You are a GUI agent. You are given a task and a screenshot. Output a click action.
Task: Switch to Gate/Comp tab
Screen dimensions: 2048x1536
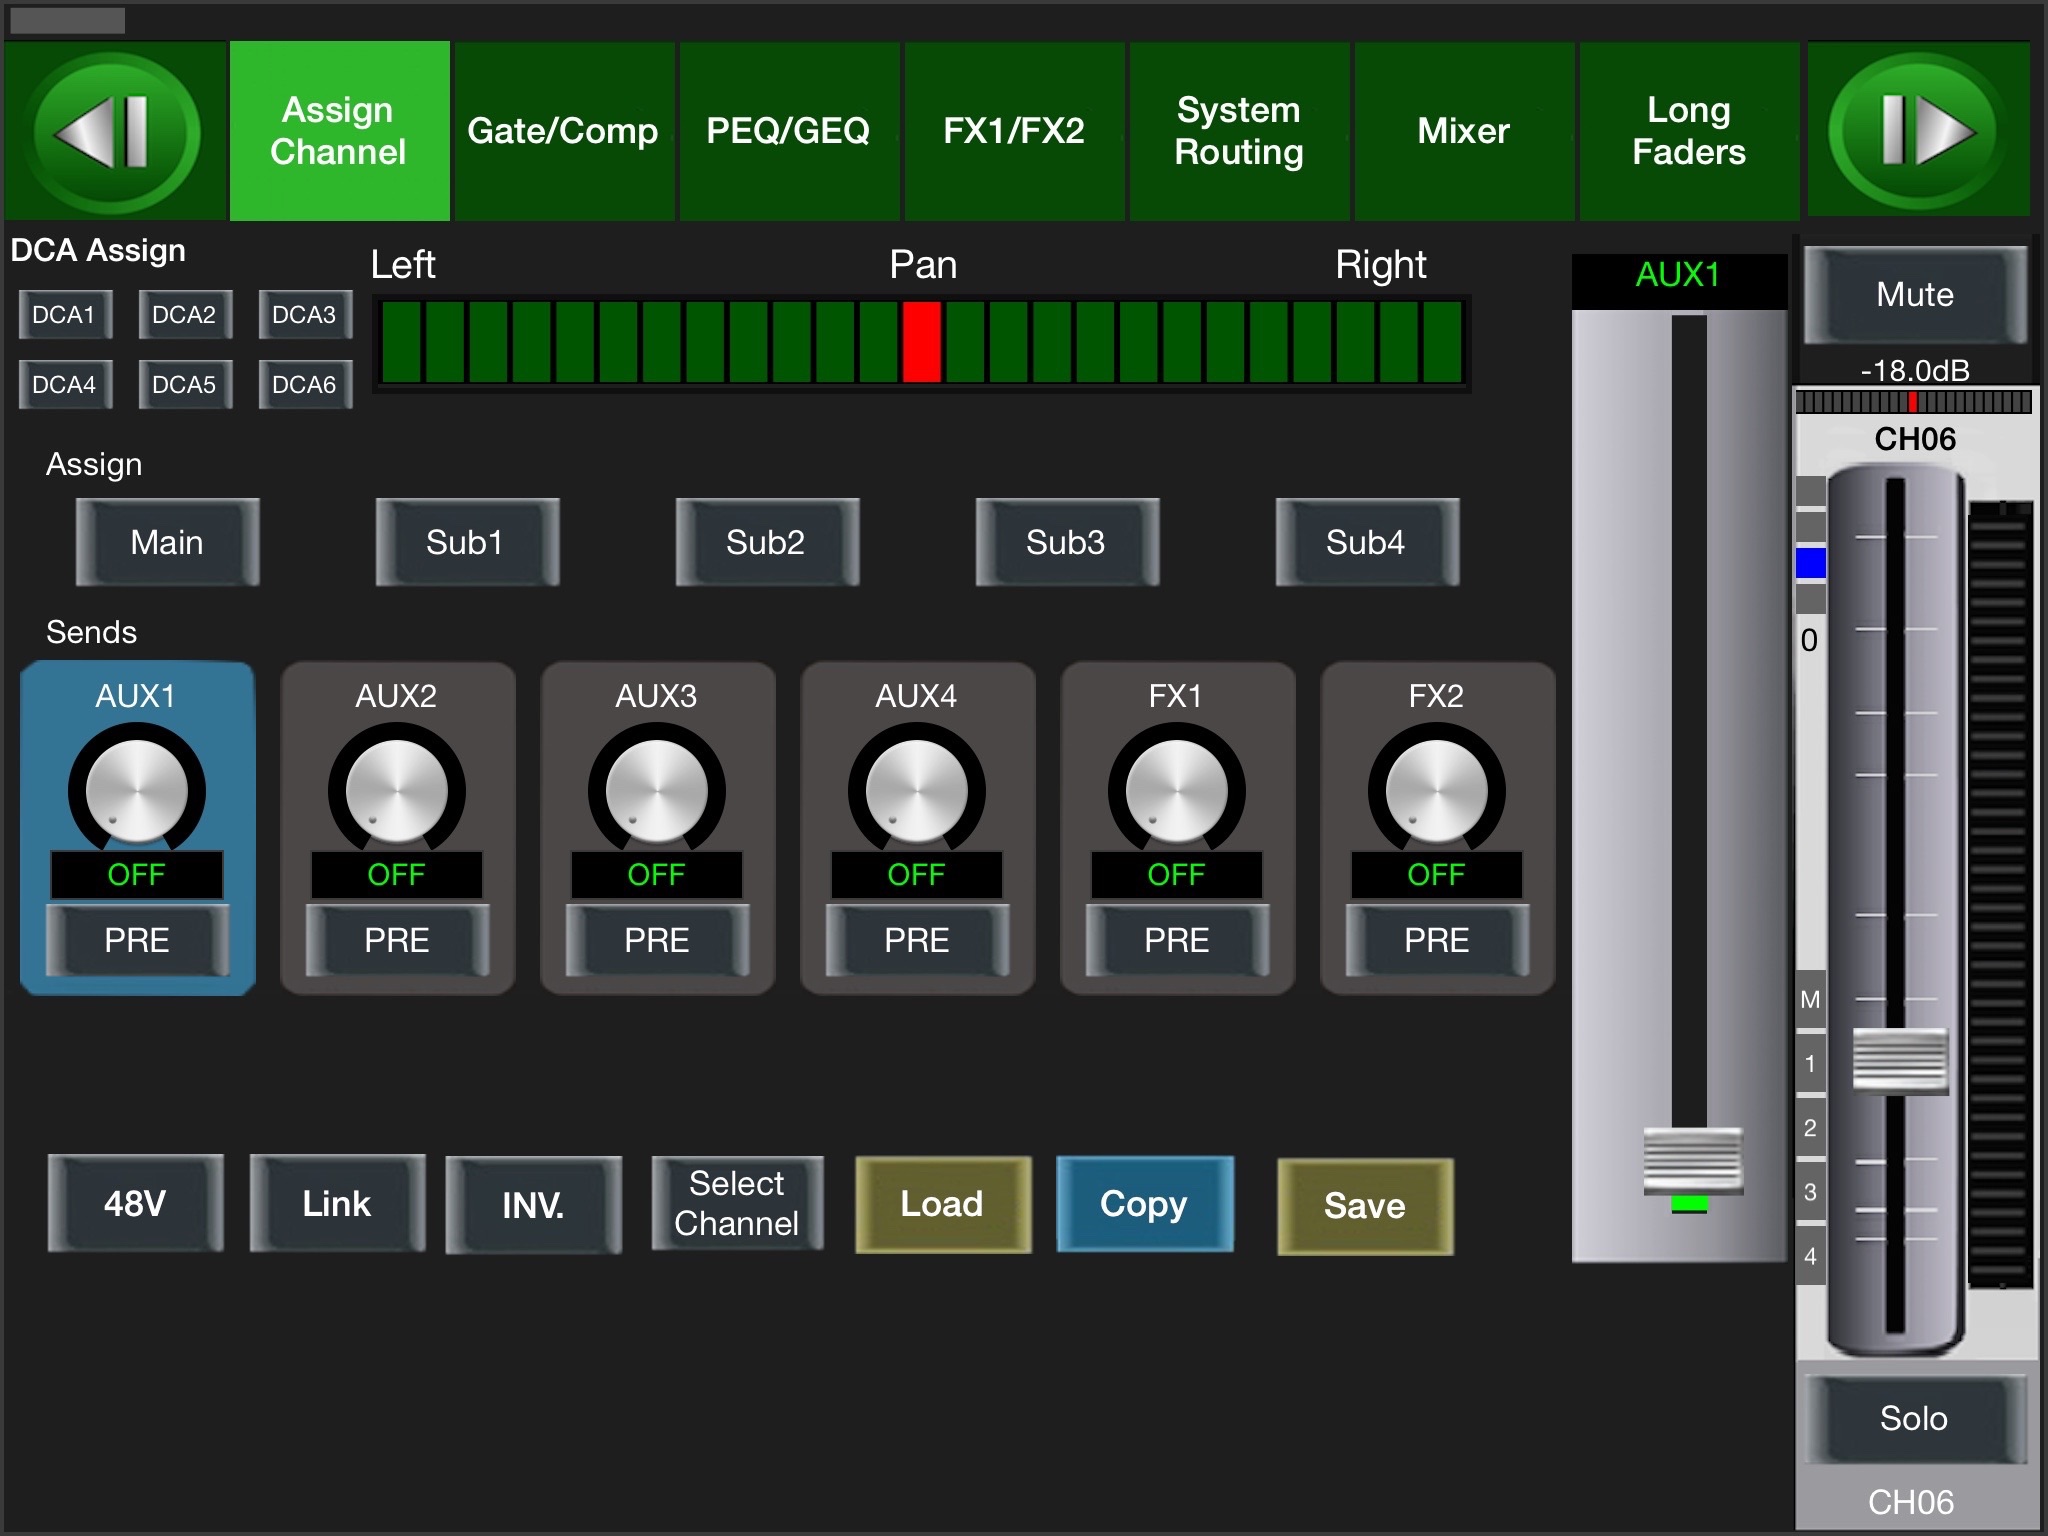pos(563,131)
